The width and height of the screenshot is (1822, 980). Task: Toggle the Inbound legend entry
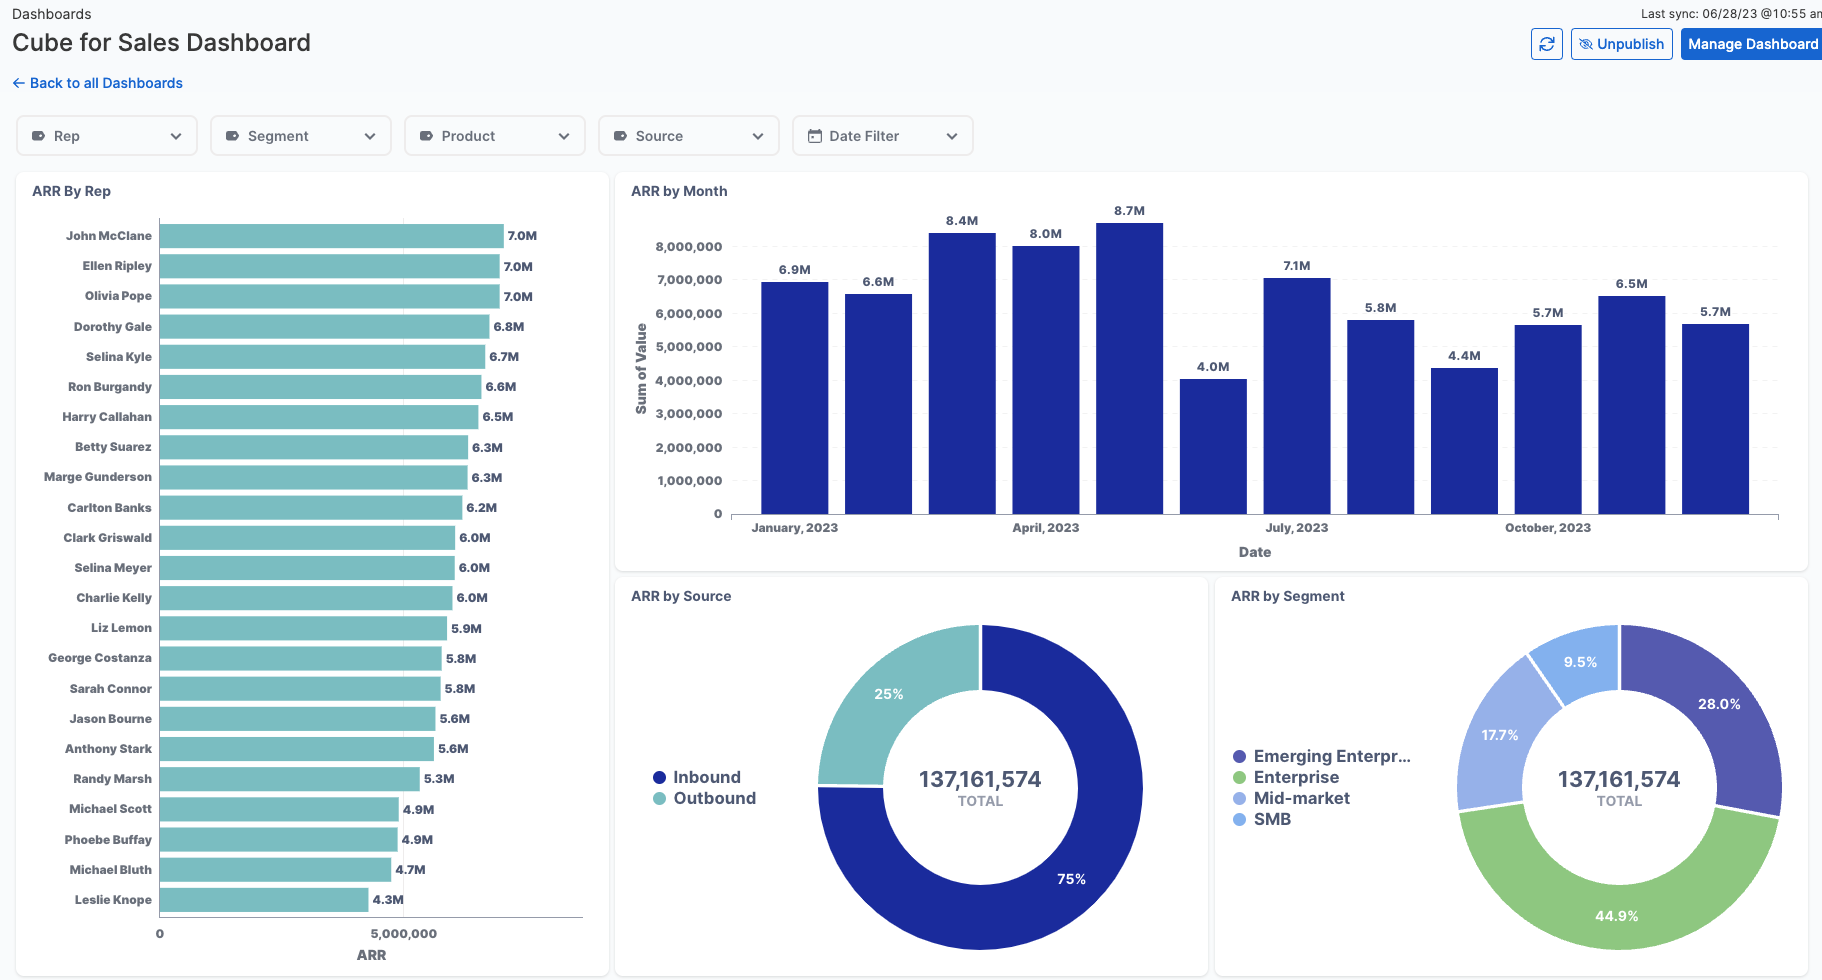697,777
